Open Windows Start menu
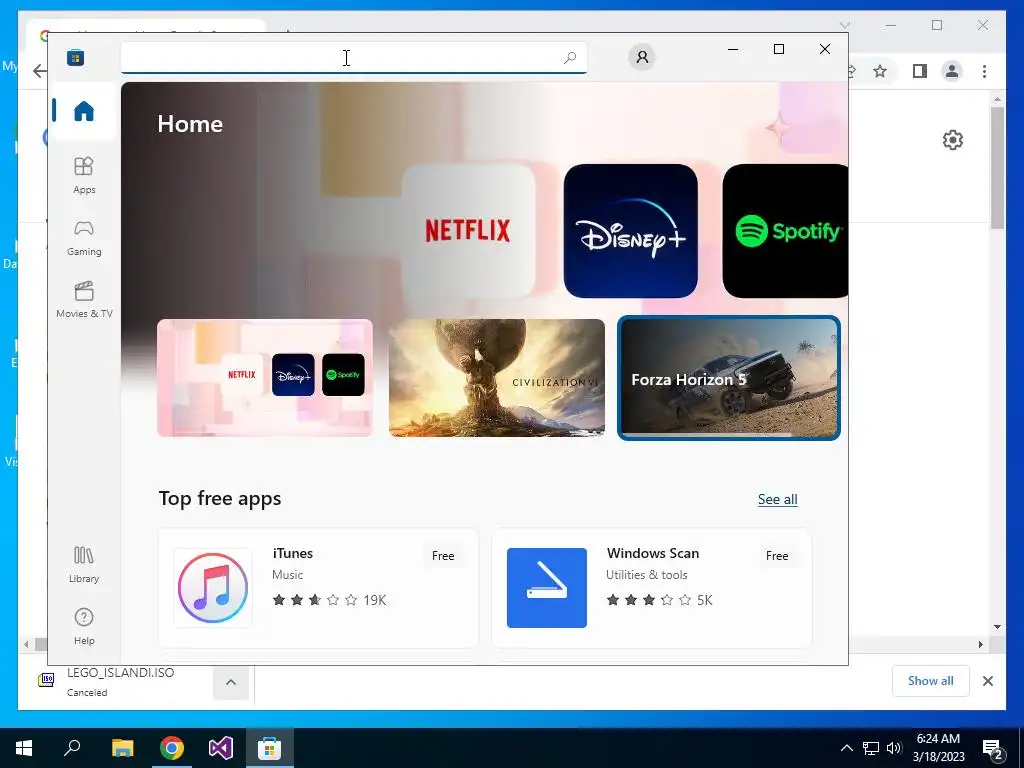The height and width of the screenshot is (768, 1024). 24,748
